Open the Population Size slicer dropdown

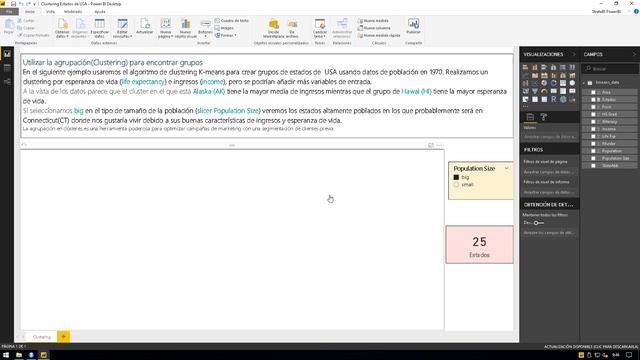click(507, 168)
